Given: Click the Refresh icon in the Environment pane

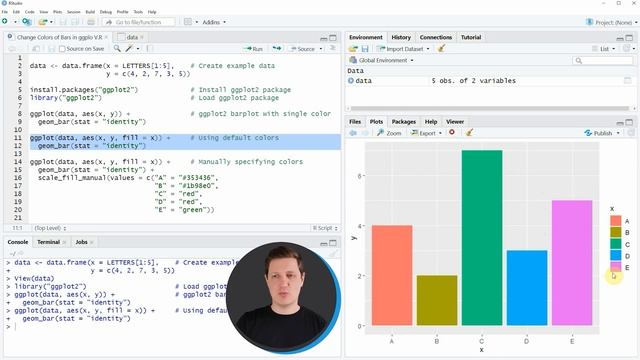Looking at the screenshot, I should click(627, 49).
